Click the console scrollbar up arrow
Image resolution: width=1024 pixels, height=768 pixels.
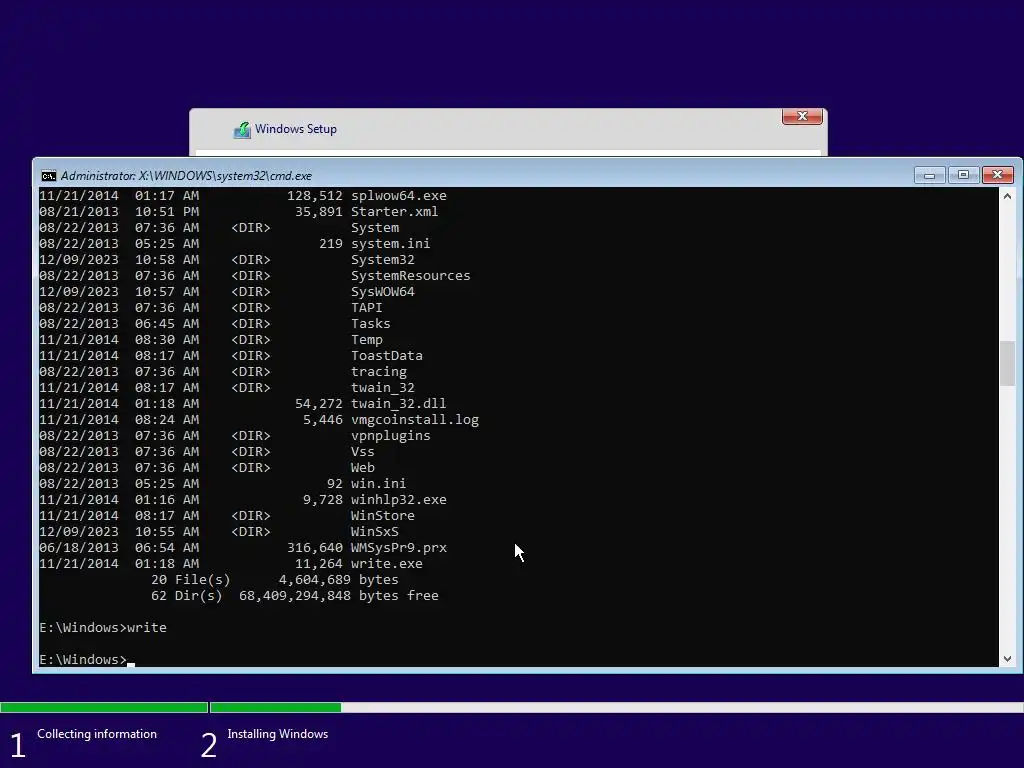(x=1007, y=196)
